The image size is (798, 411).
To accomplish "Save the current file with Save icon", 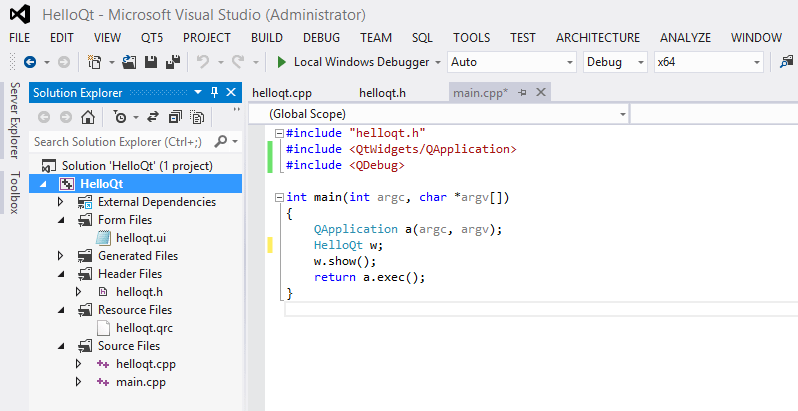I will tap(150, 62).
